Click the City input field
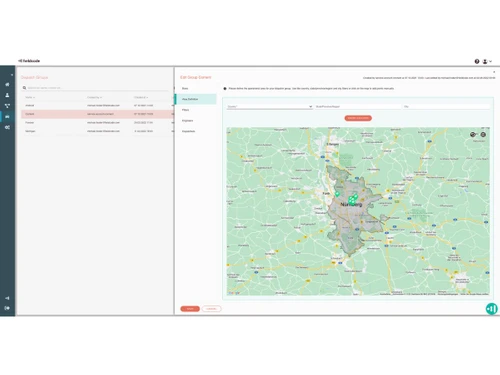 (x=447, y=107)
